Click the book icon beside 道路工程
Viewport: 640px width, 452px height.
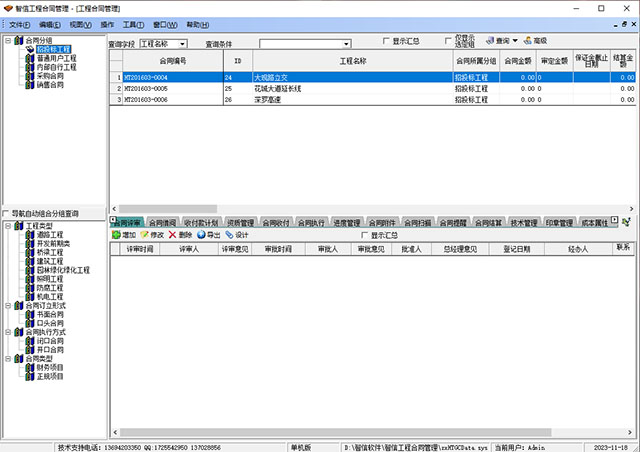(30, 235)
